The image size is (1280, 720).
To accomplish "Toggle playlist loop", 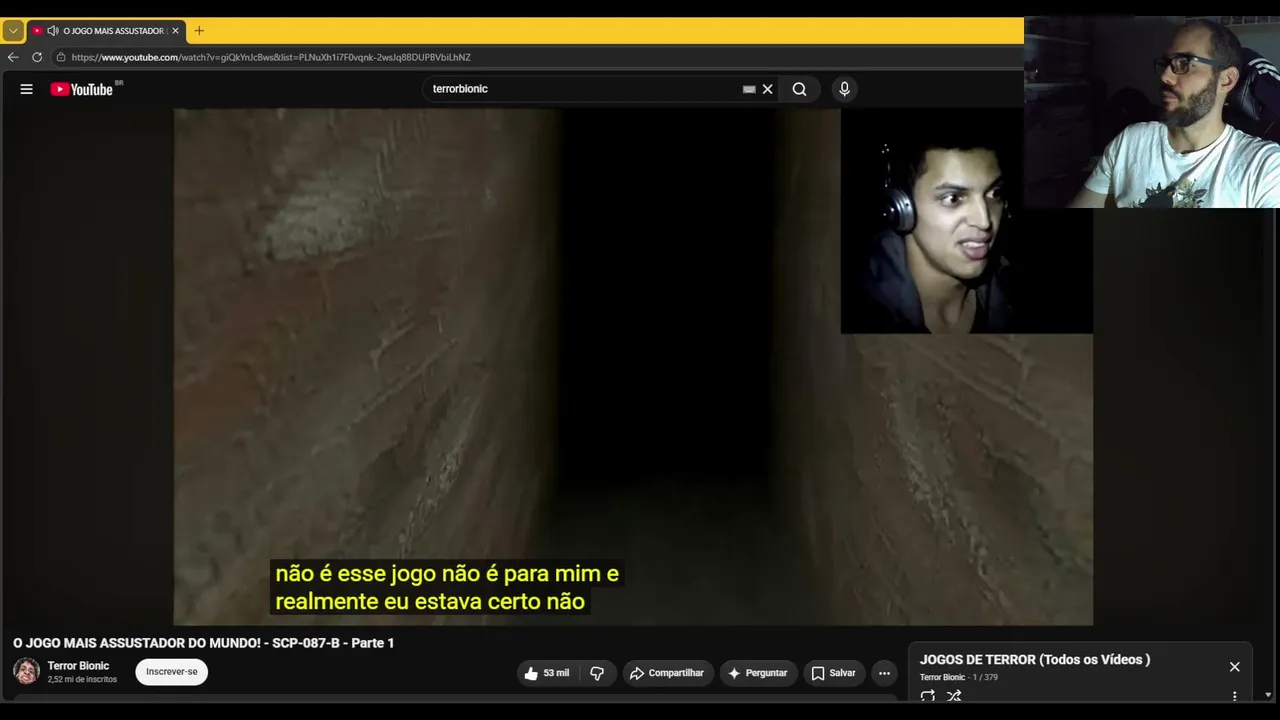I will 927,696.
